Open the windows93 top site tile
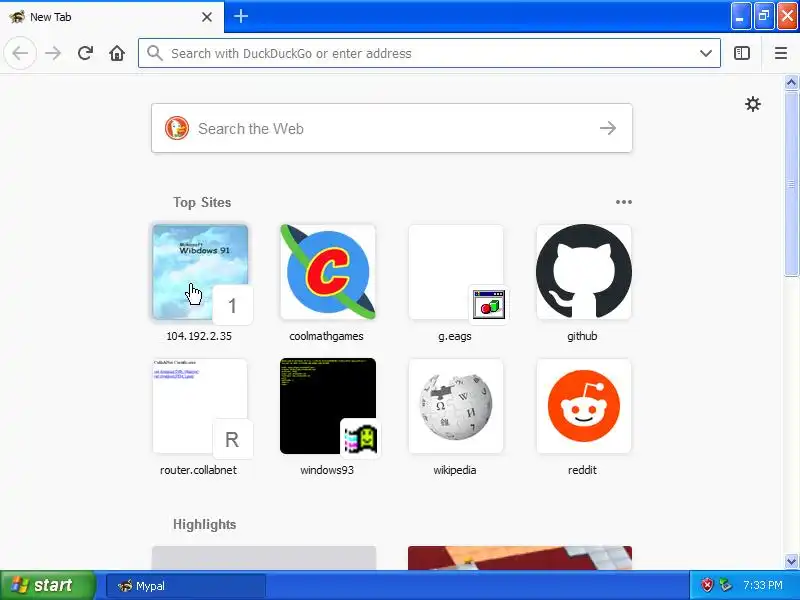This screenshot has width=800, height=600. click(x=328, y=406)
